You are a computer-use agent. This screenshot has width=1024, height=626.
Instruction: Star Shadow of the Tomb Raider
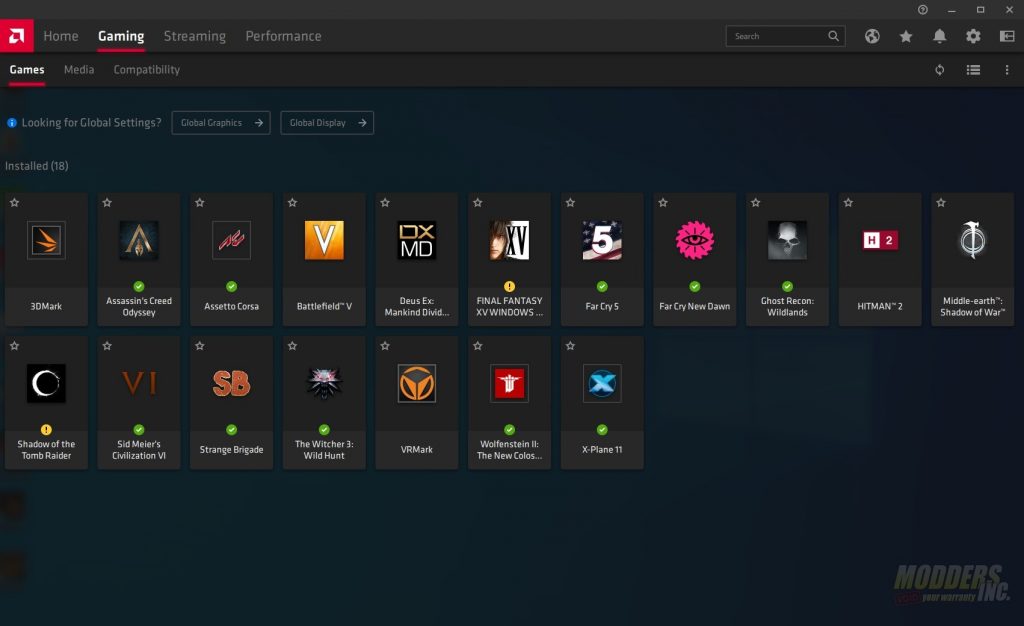(x=14, y=346)
